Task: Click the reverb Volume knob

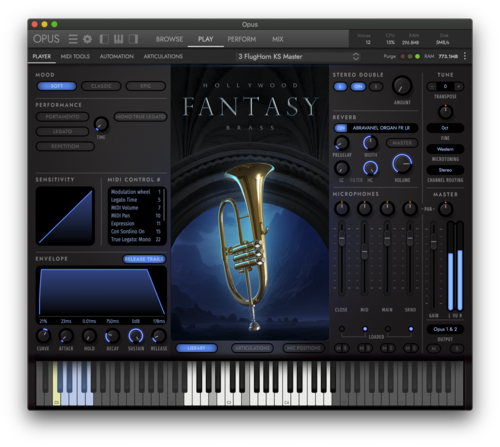Action: pyautogui.click(x=402, y=164)
